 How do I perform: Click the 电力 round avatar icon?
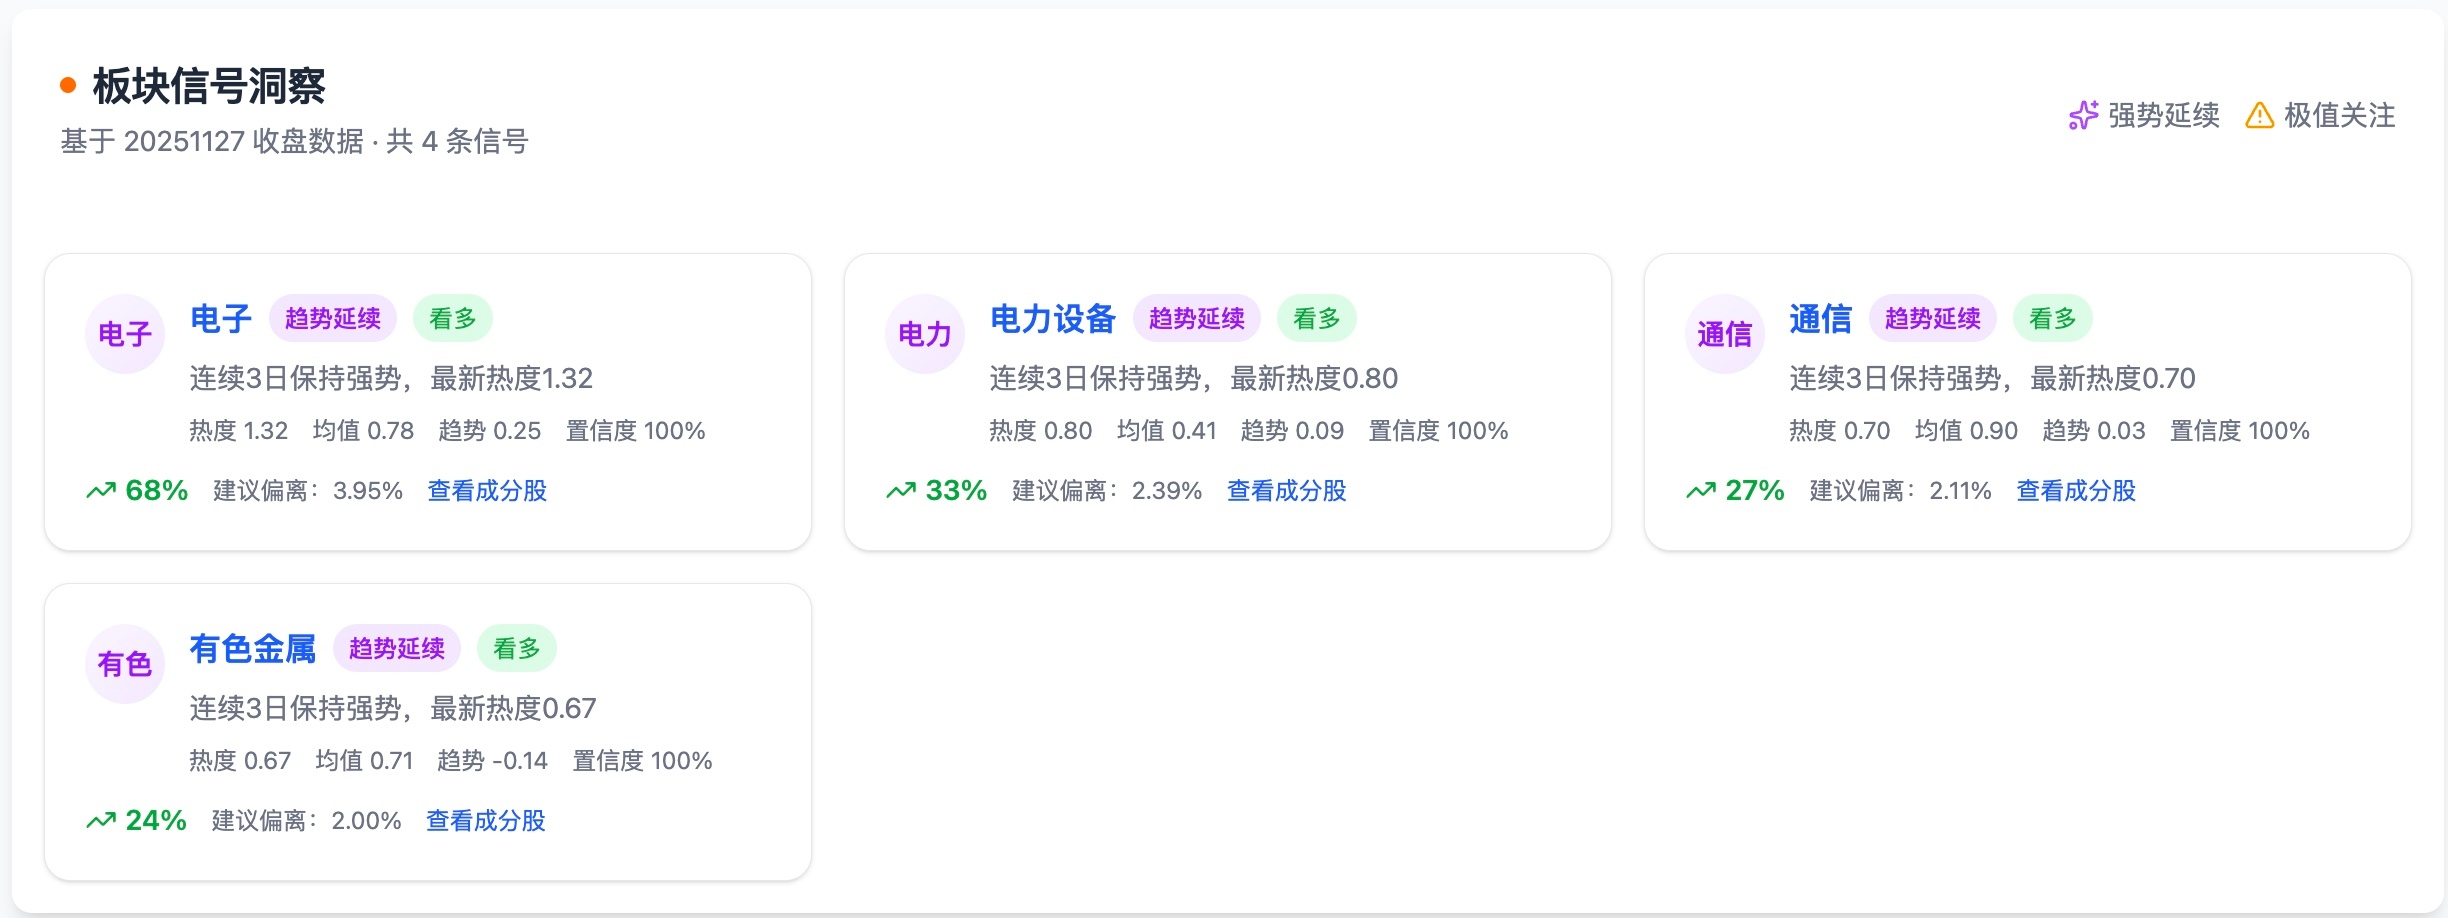pyautogui.click(x=925, y=334)
